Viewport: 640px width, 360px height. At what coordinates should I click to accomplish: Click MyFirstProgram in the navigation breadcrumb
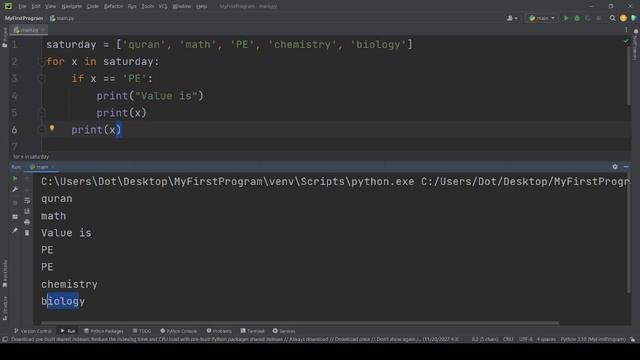24,18
